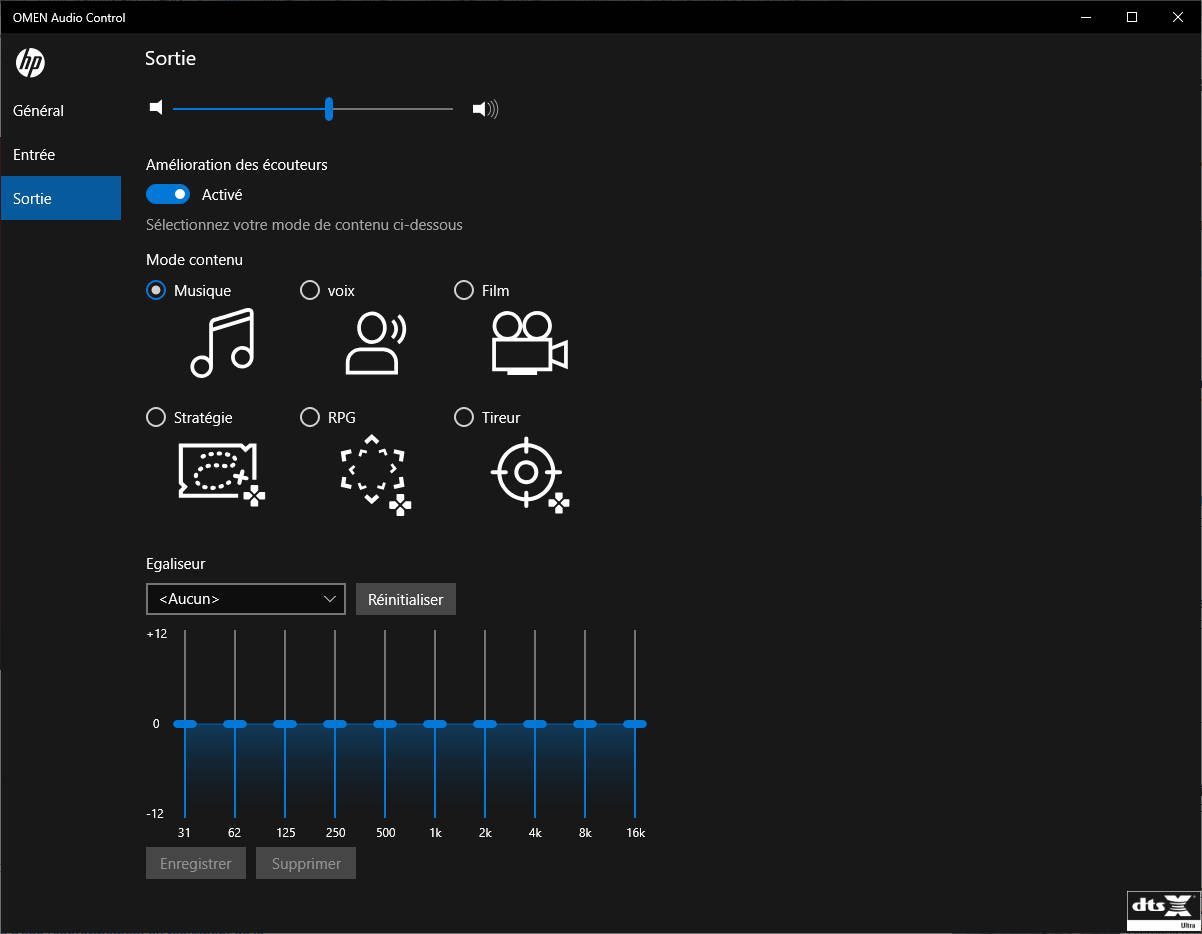
Task: Select the Stratégie radio button
Action: click(x=156, y=417)
